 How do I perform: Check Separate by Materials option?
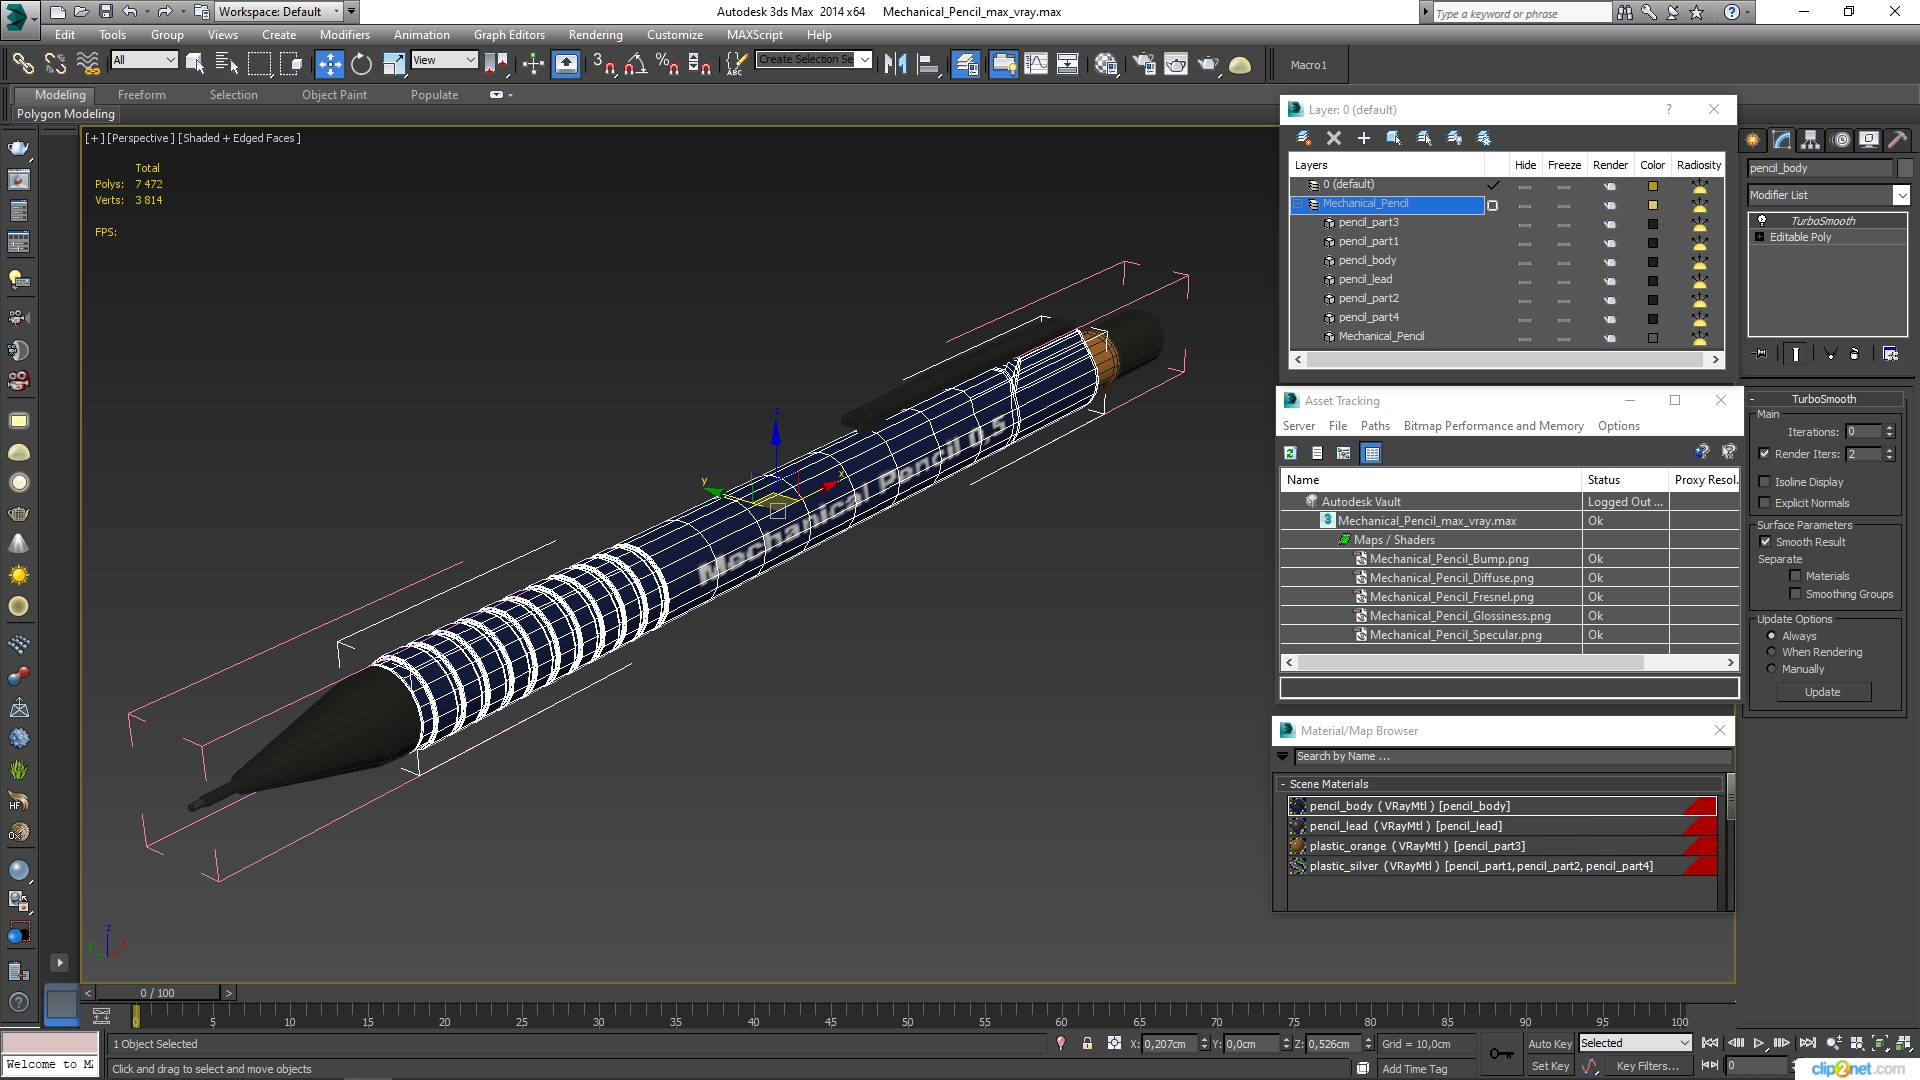tap(1795, 576)
